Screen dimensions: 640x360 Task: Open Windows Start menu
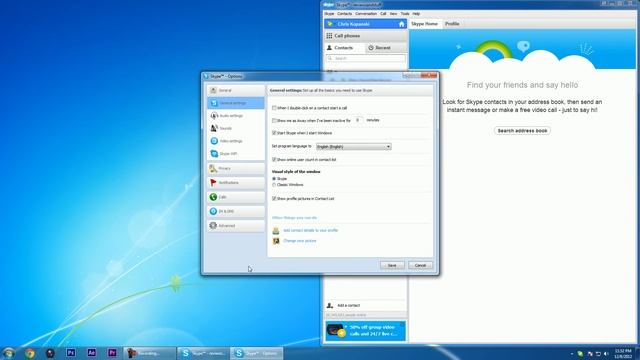click(9, 353)
